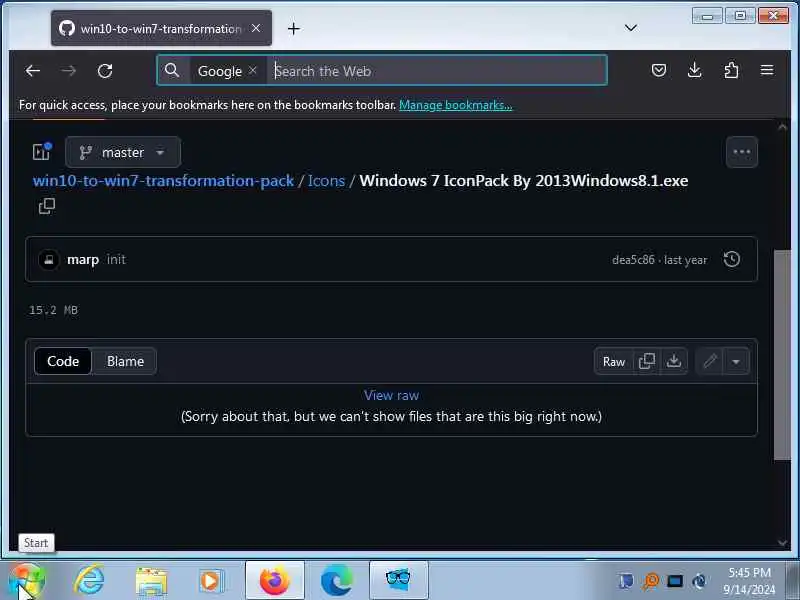Open the master branch dropdown
Viewport: 800px width, 600px height.
click(x=123, y=152)
